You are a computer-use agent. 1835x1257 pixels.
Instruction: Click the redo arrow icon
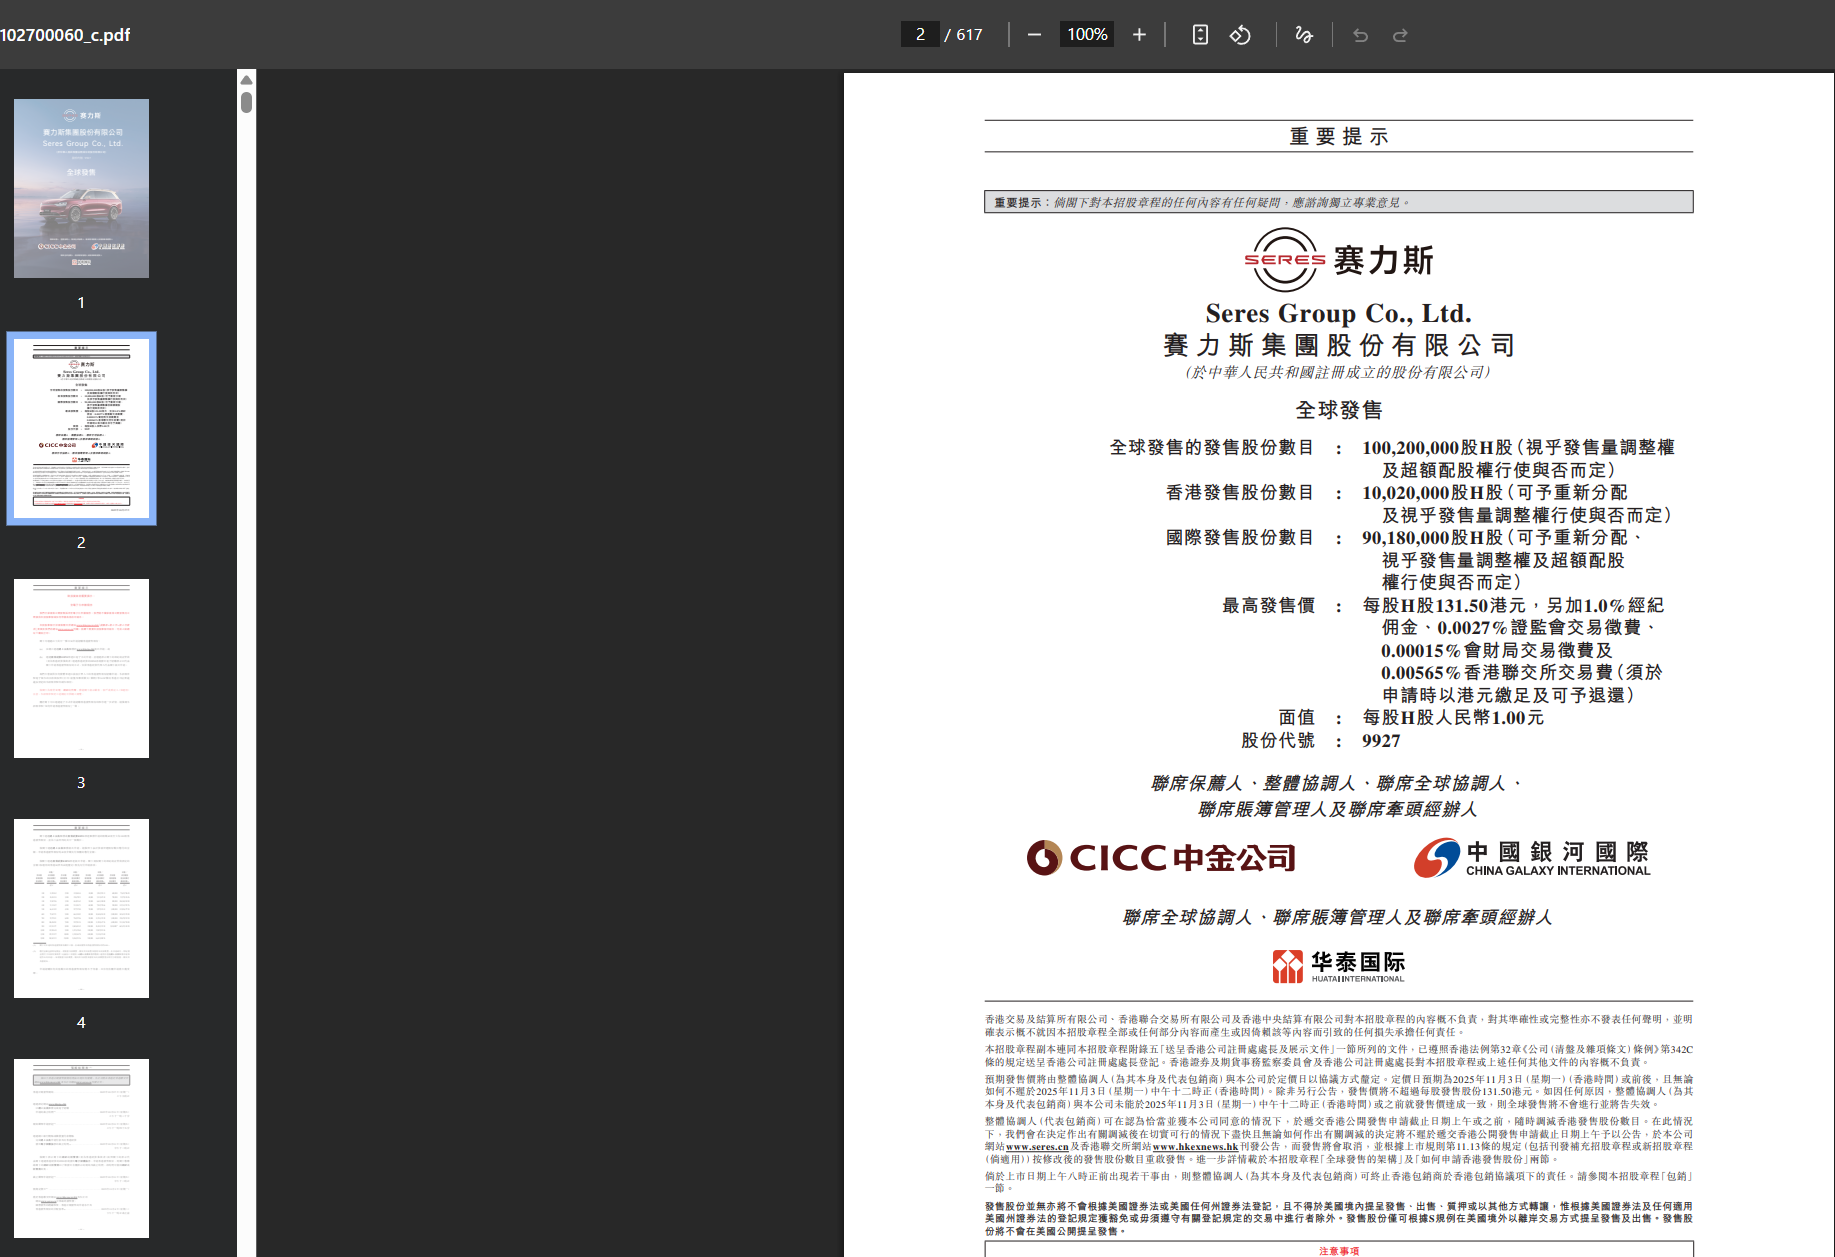[x=1400, y=35]
